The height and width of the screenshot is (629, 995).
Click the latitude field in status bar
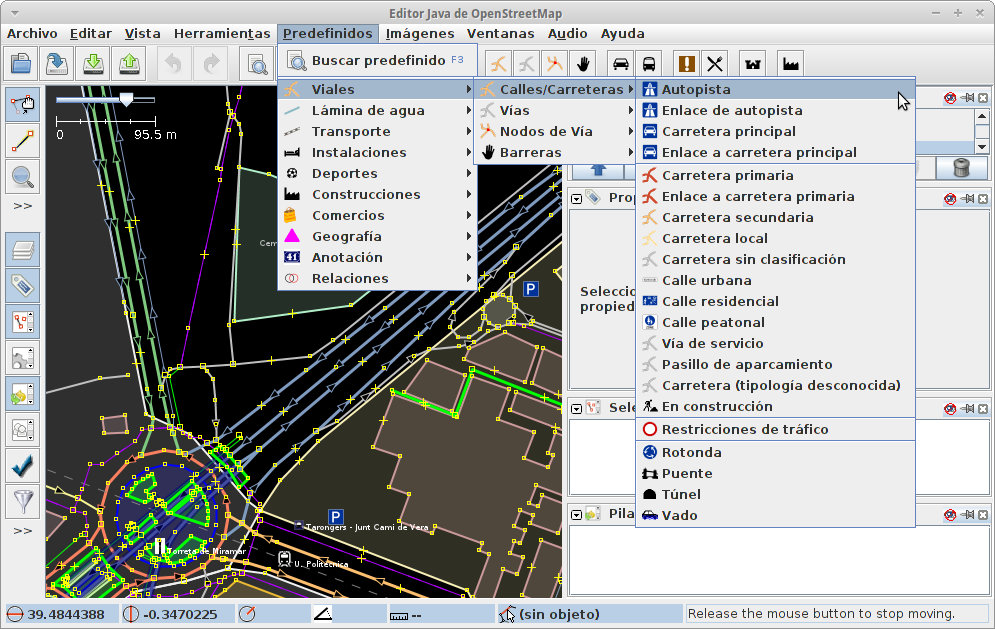point(65,614)
